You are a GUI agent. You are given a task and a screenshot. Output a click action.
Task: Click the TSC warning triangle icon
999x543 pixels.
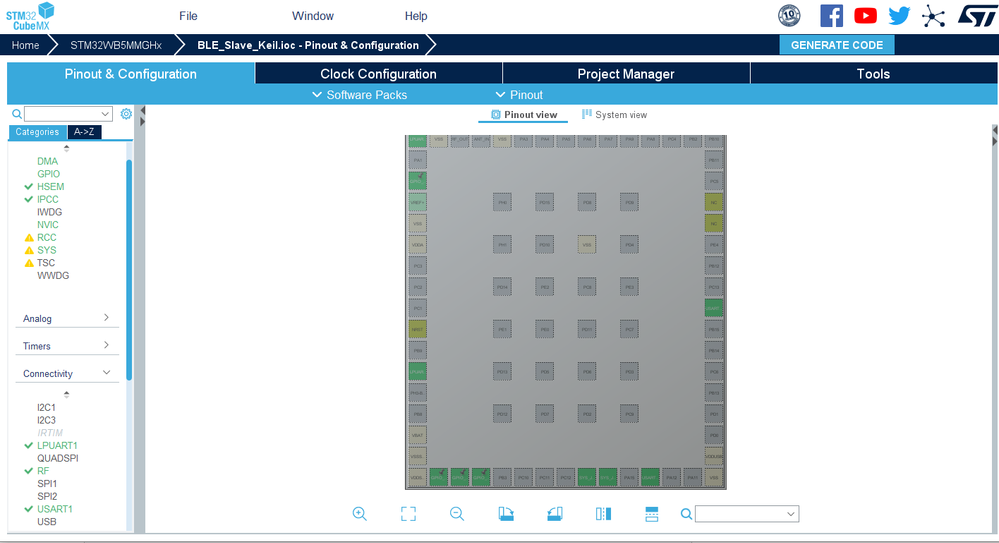(x=29, y=263)
